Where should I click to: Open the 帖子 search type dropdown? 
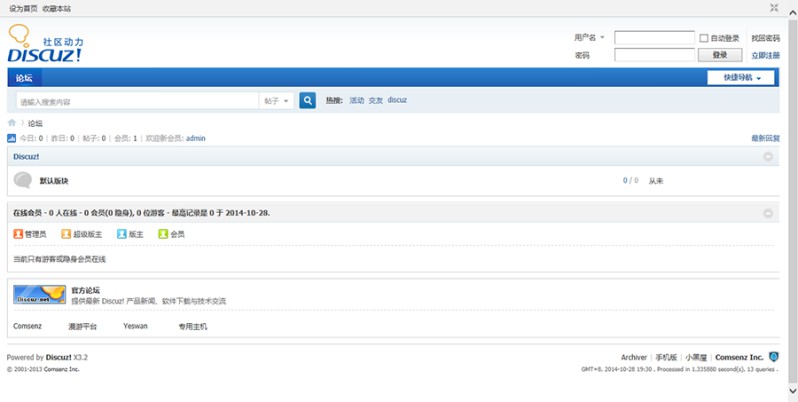277,101
